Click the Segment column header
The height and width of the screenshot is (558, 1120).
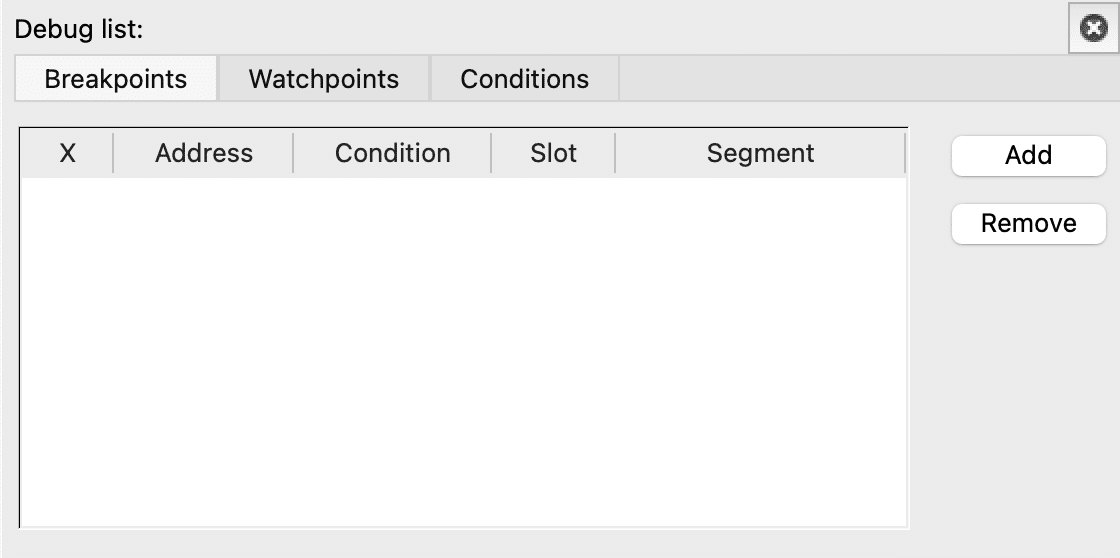[760, 153]
